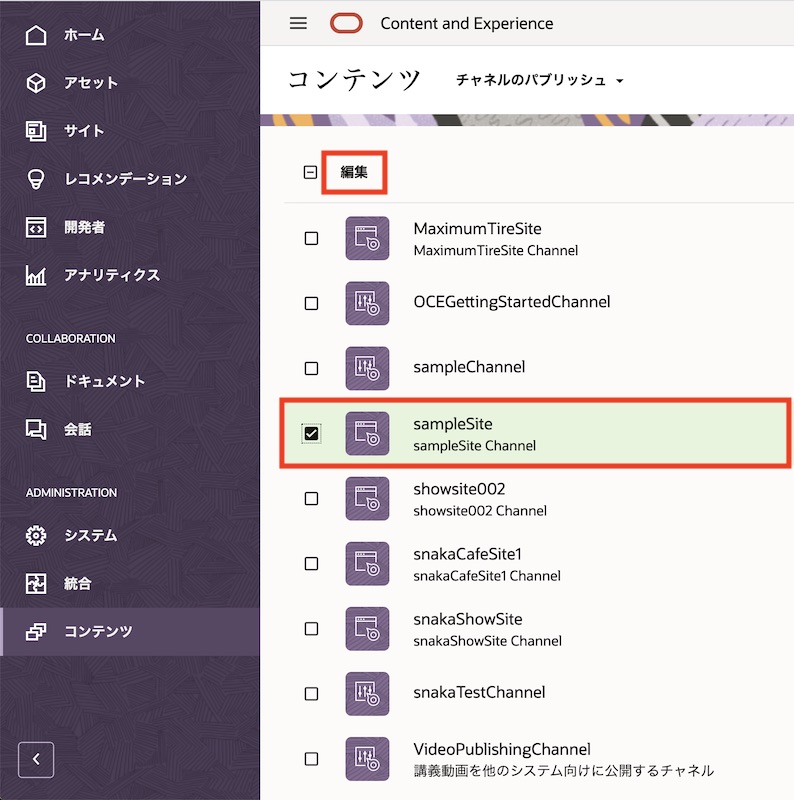Viewport: 794px width, 800px height.
Task: Click the Oracle logo icon
Action: coord(346,24)
